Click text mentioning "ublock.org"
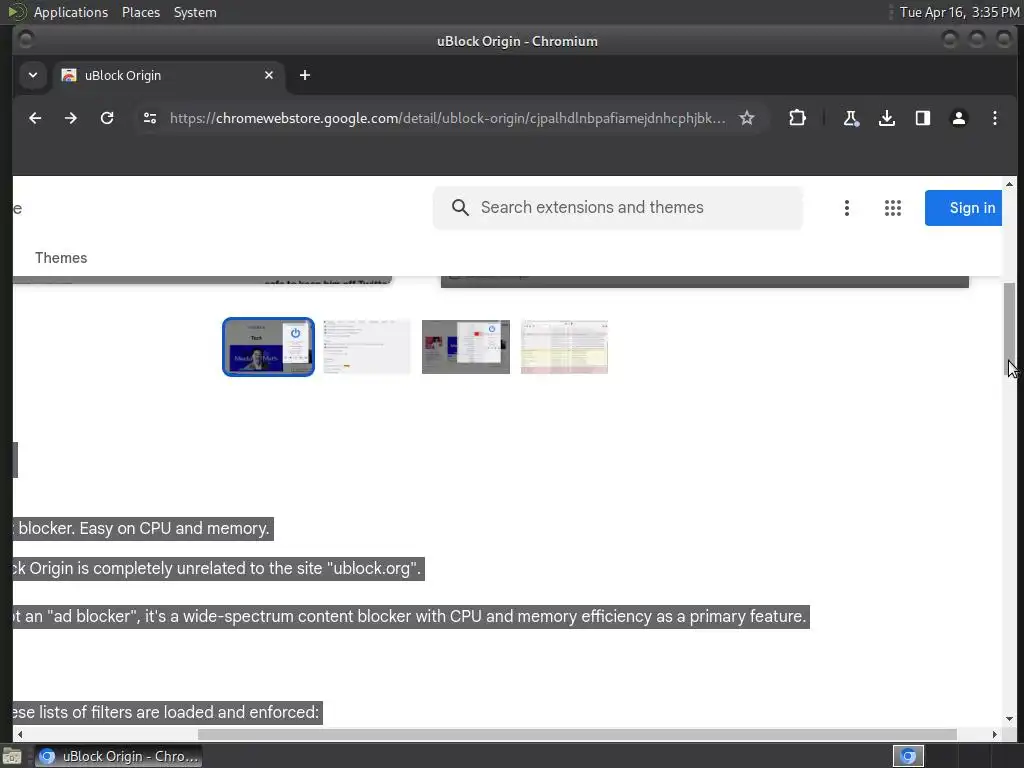1024x768 pixels. click(x=217, y=568)
